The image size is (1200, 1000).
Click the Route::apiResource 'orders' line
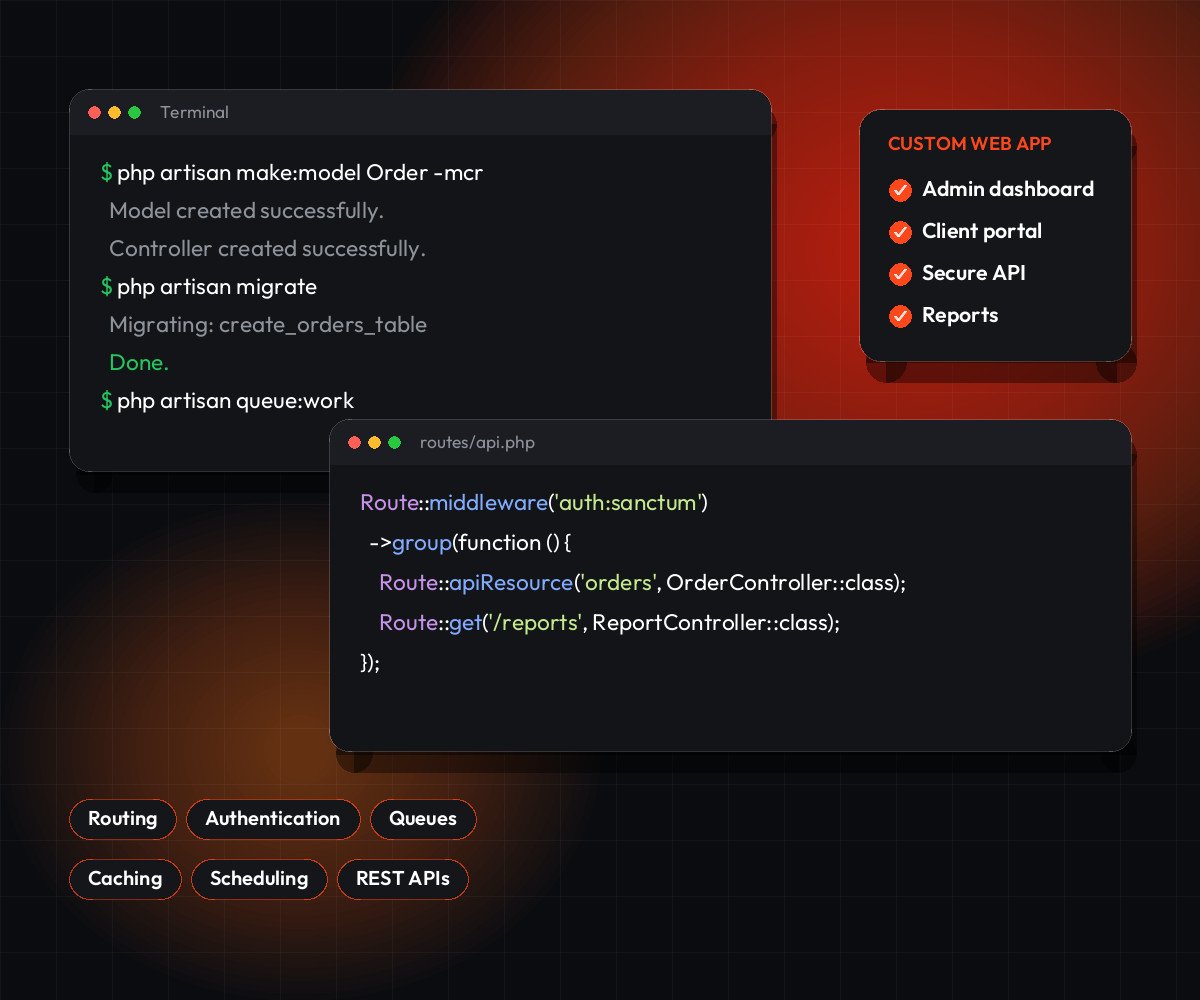(x=642, y=583)
